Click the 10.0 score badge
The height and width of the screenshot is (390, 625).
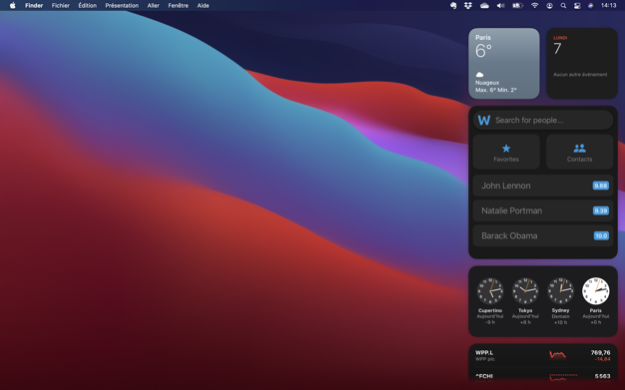pyautogui.click(x=601, y=236)
